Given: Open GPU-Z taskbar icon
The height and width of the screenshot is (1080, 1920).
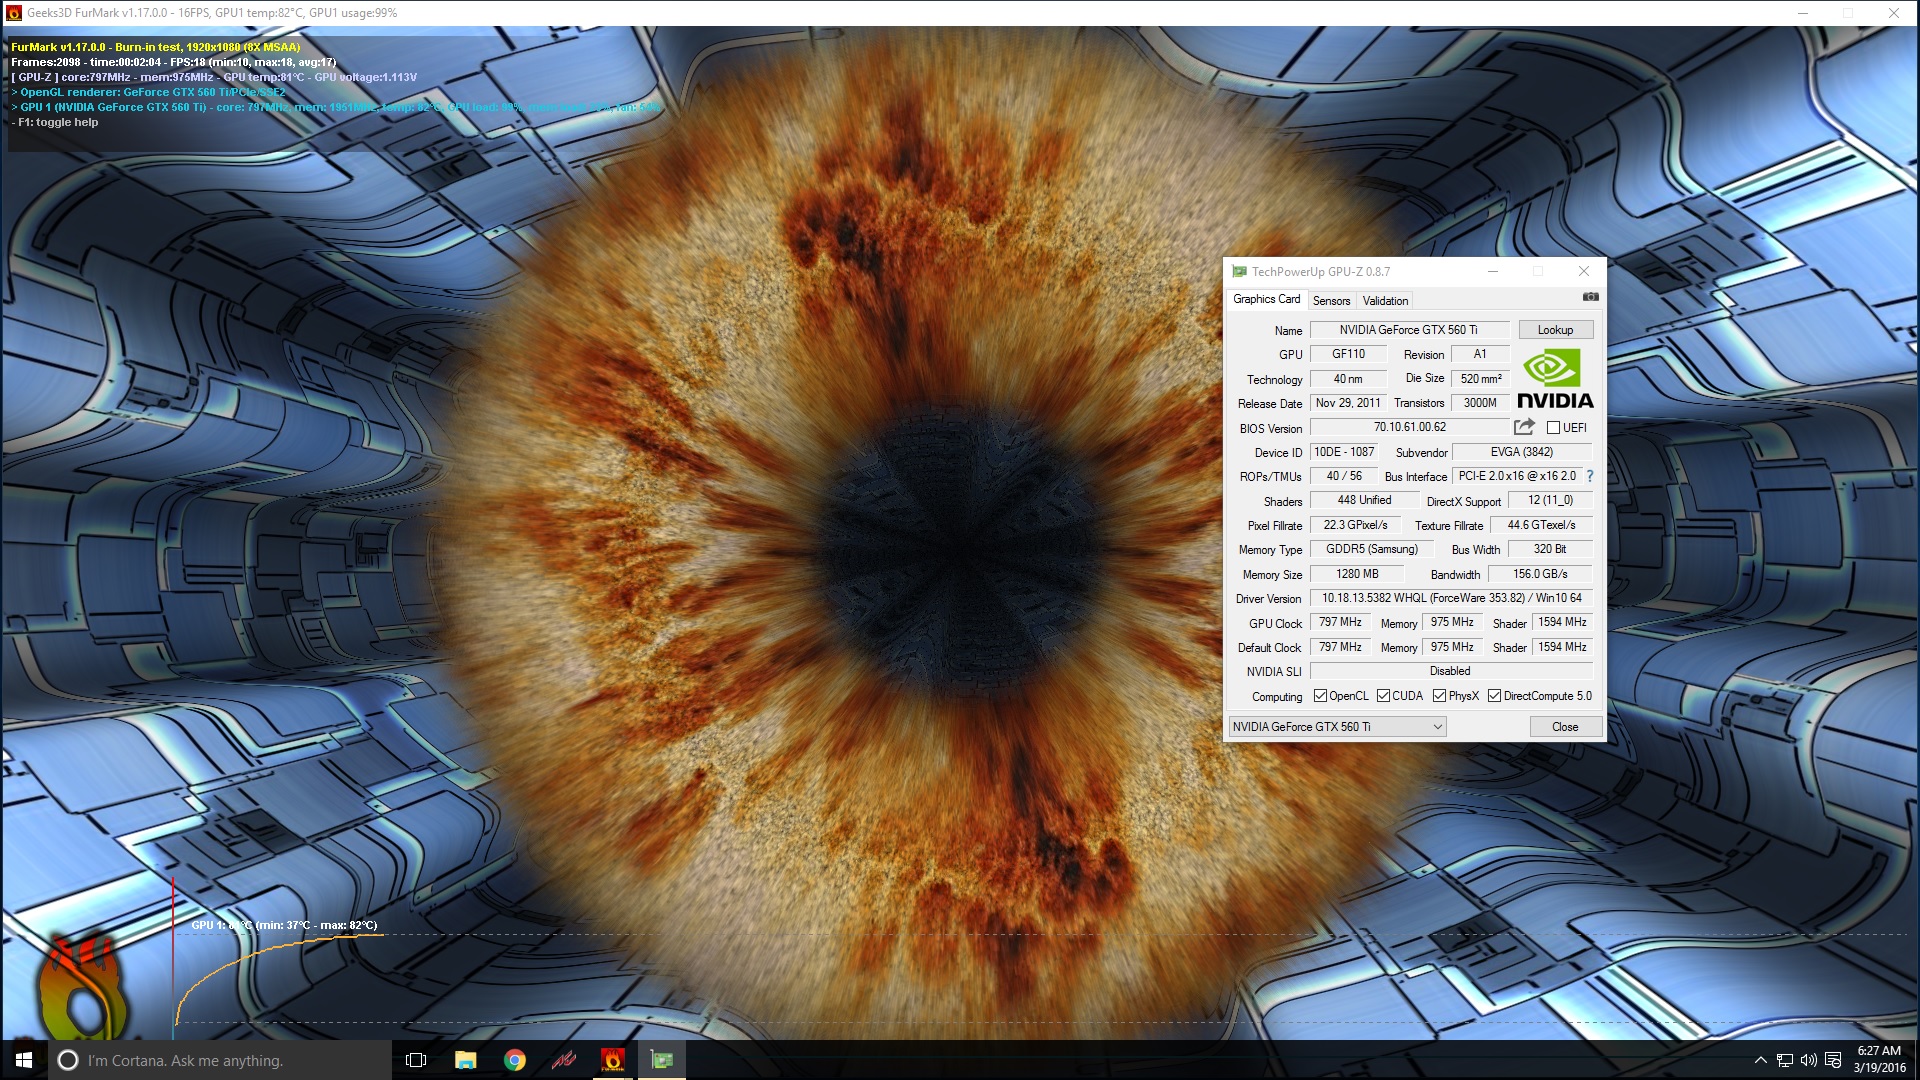Looking at the screenshot, I should coord(661,1060).
